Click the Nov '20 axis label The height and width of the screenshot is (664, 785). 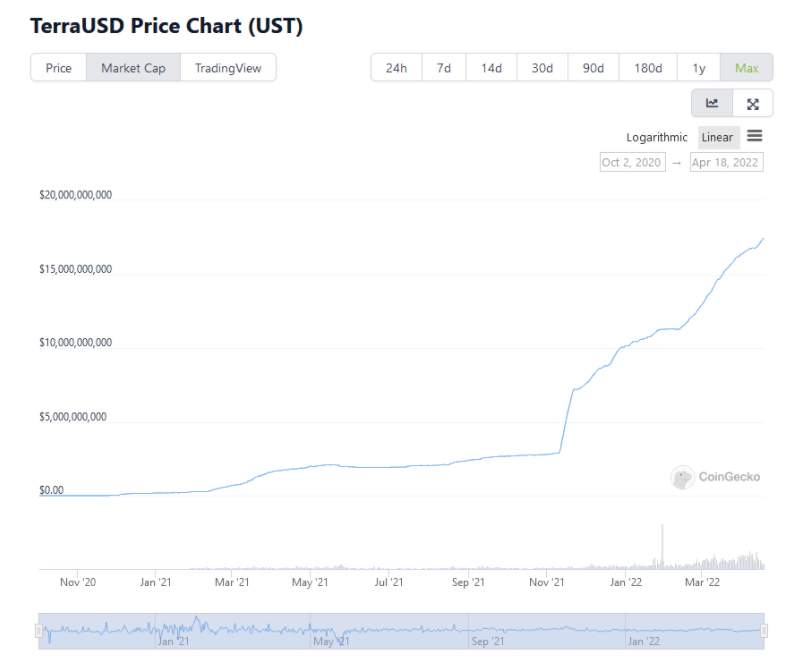(x=78, y=582)
